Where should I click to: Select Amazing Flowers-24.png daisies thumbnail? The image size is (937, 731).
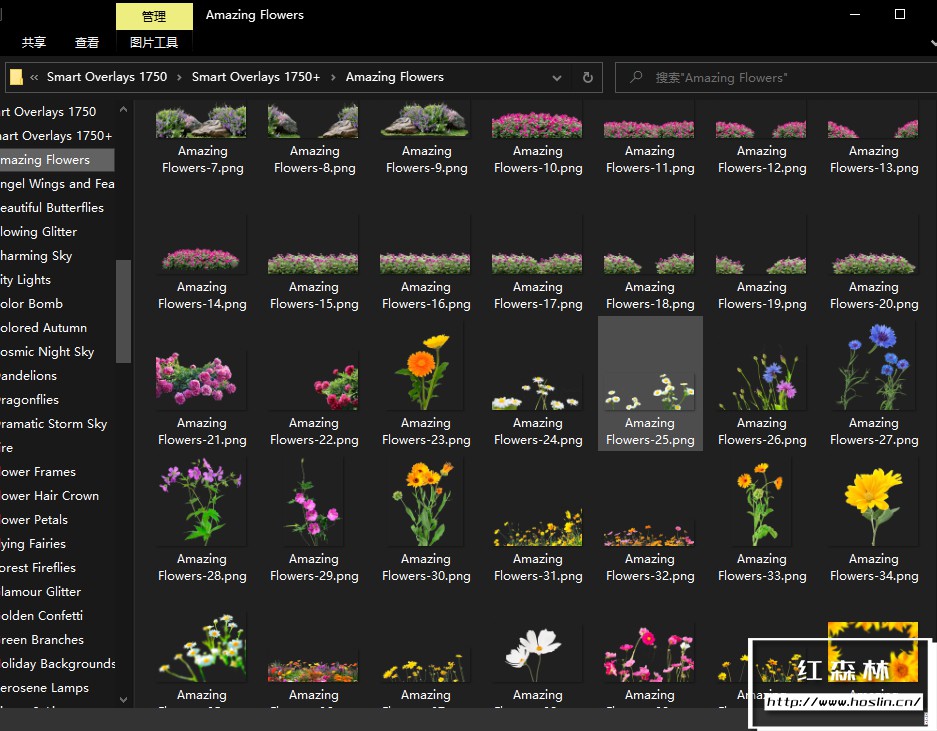point(537,393)
